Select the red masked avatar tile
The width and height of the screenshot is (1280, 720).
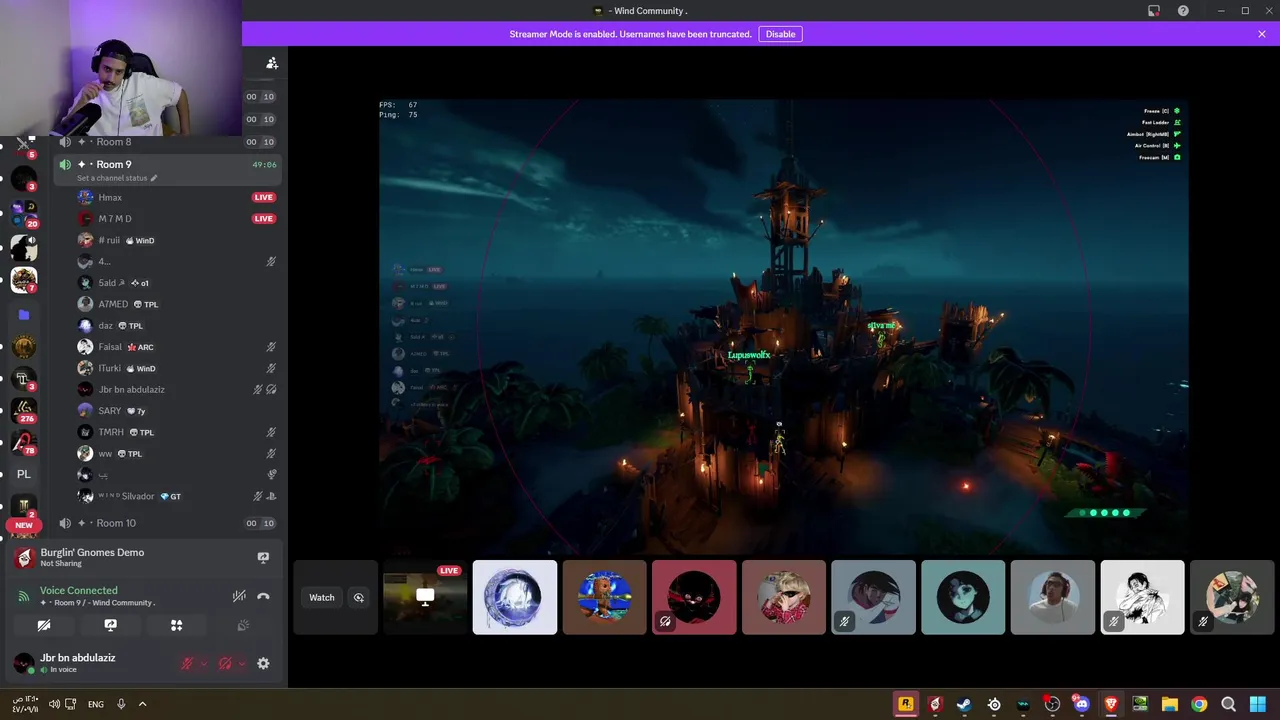click(694, 597)
